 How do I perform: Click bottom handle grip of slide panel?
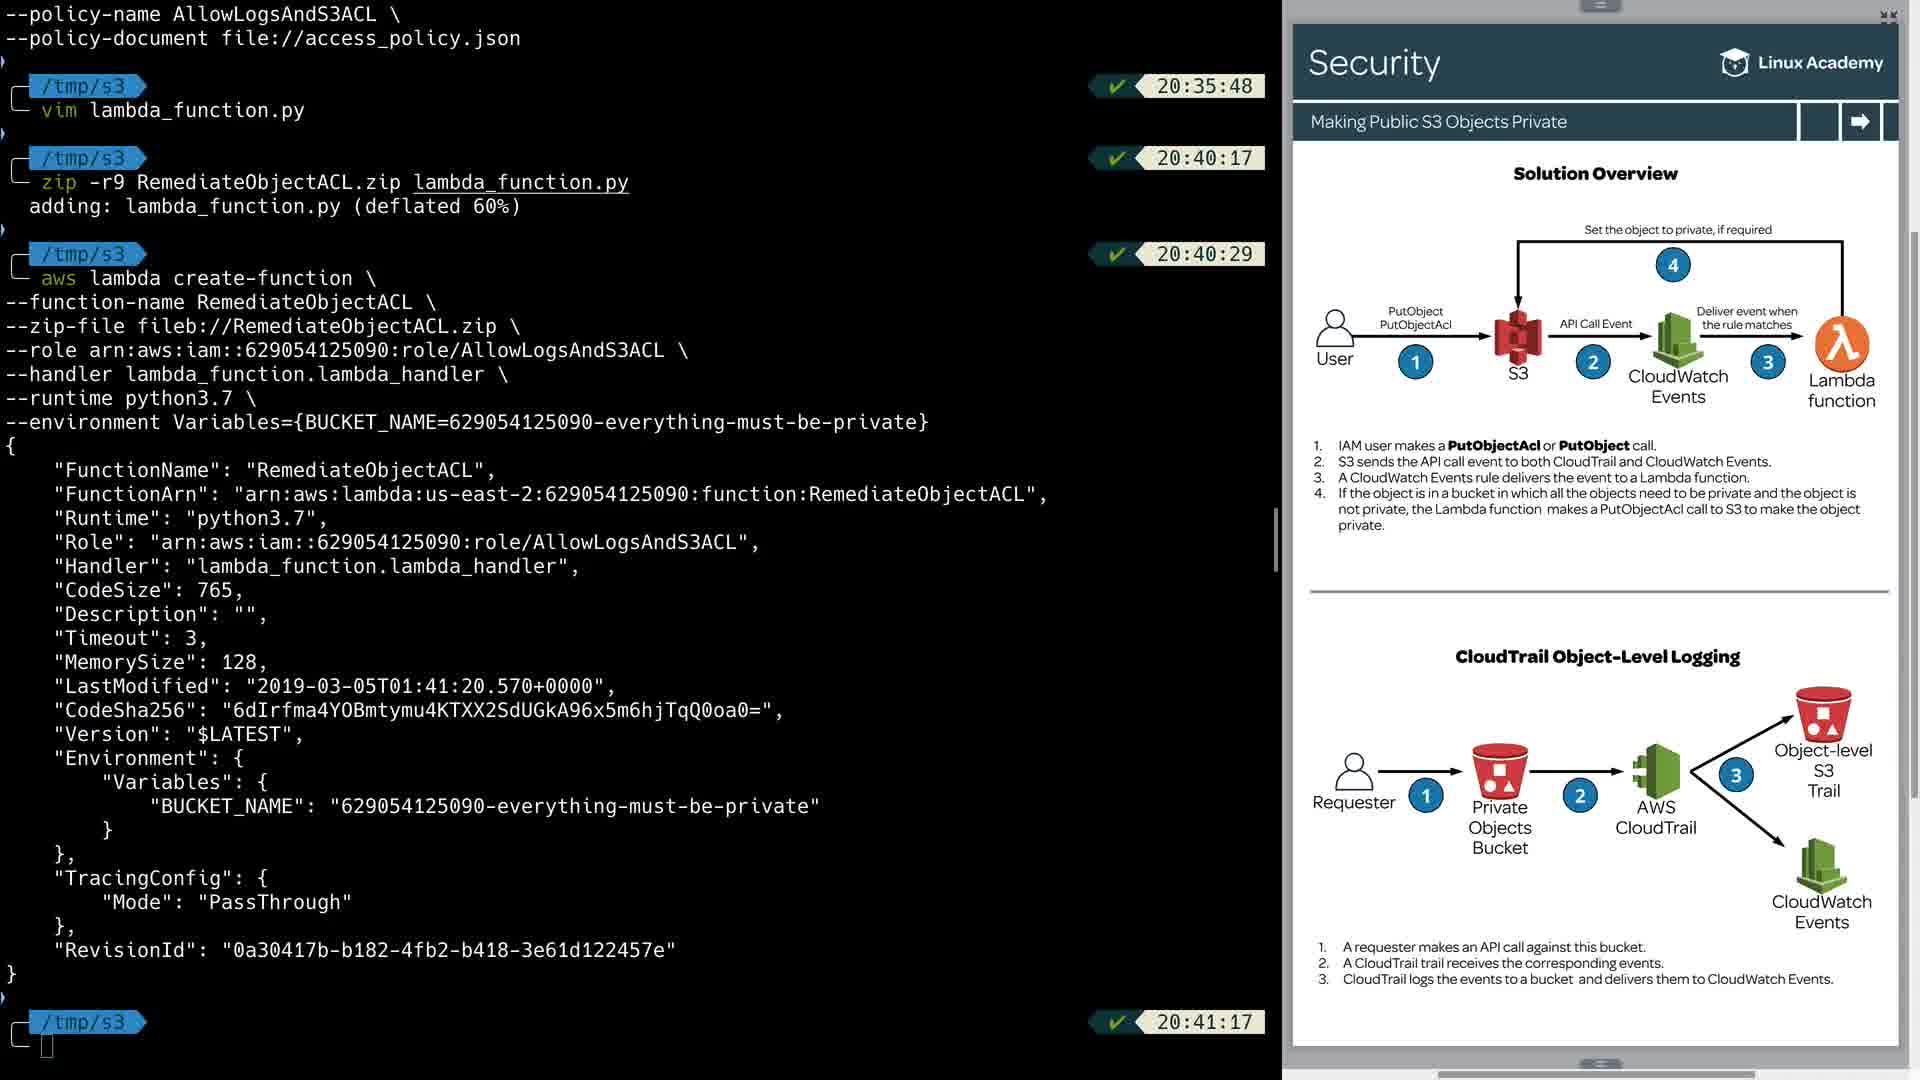pos(1599,1064)
